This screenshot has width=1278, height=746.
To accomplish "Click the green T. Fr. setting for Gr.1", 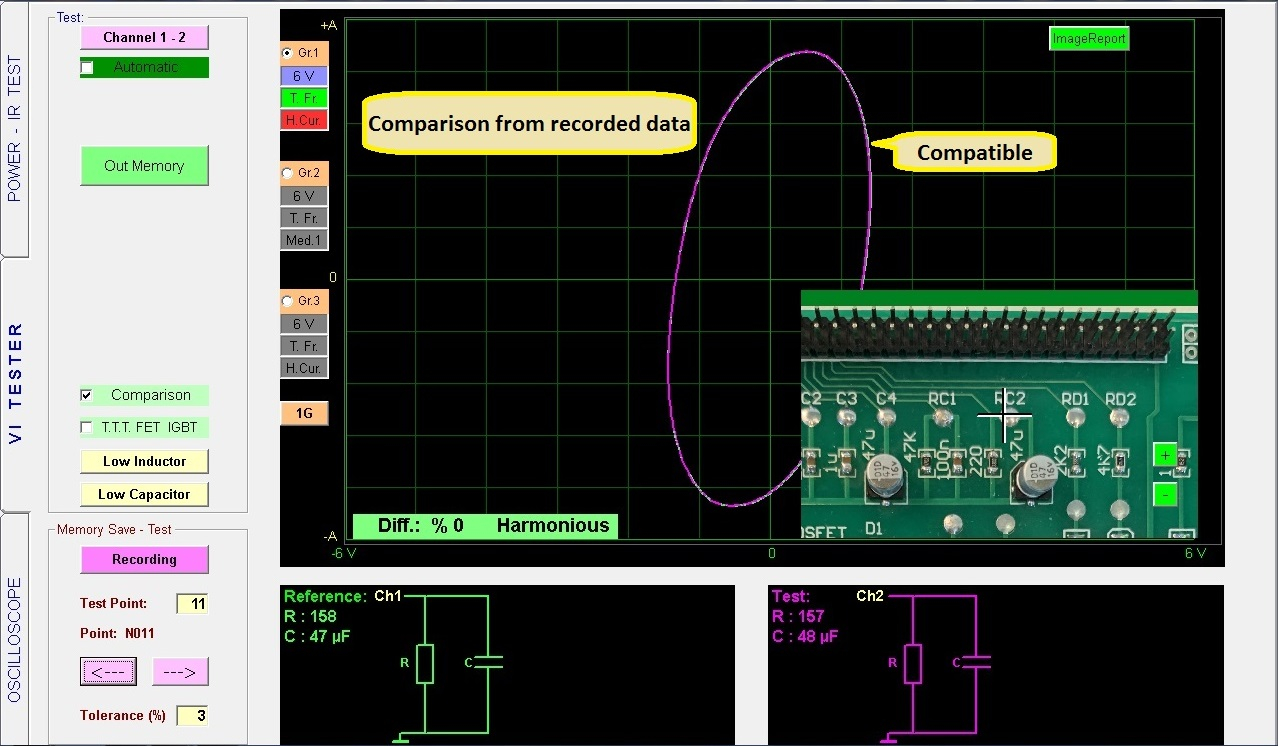I will click(304, 98).
